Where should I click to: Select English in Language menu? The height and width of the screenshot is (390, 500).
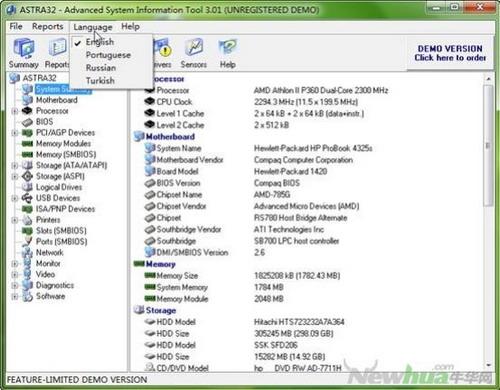tap(111, 42)
